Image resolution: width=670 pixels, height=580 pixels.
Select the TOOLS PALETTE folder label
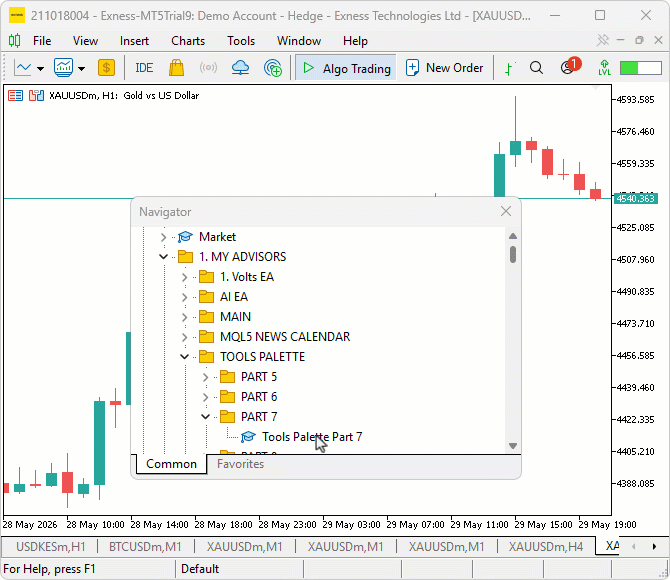point(262,357)
